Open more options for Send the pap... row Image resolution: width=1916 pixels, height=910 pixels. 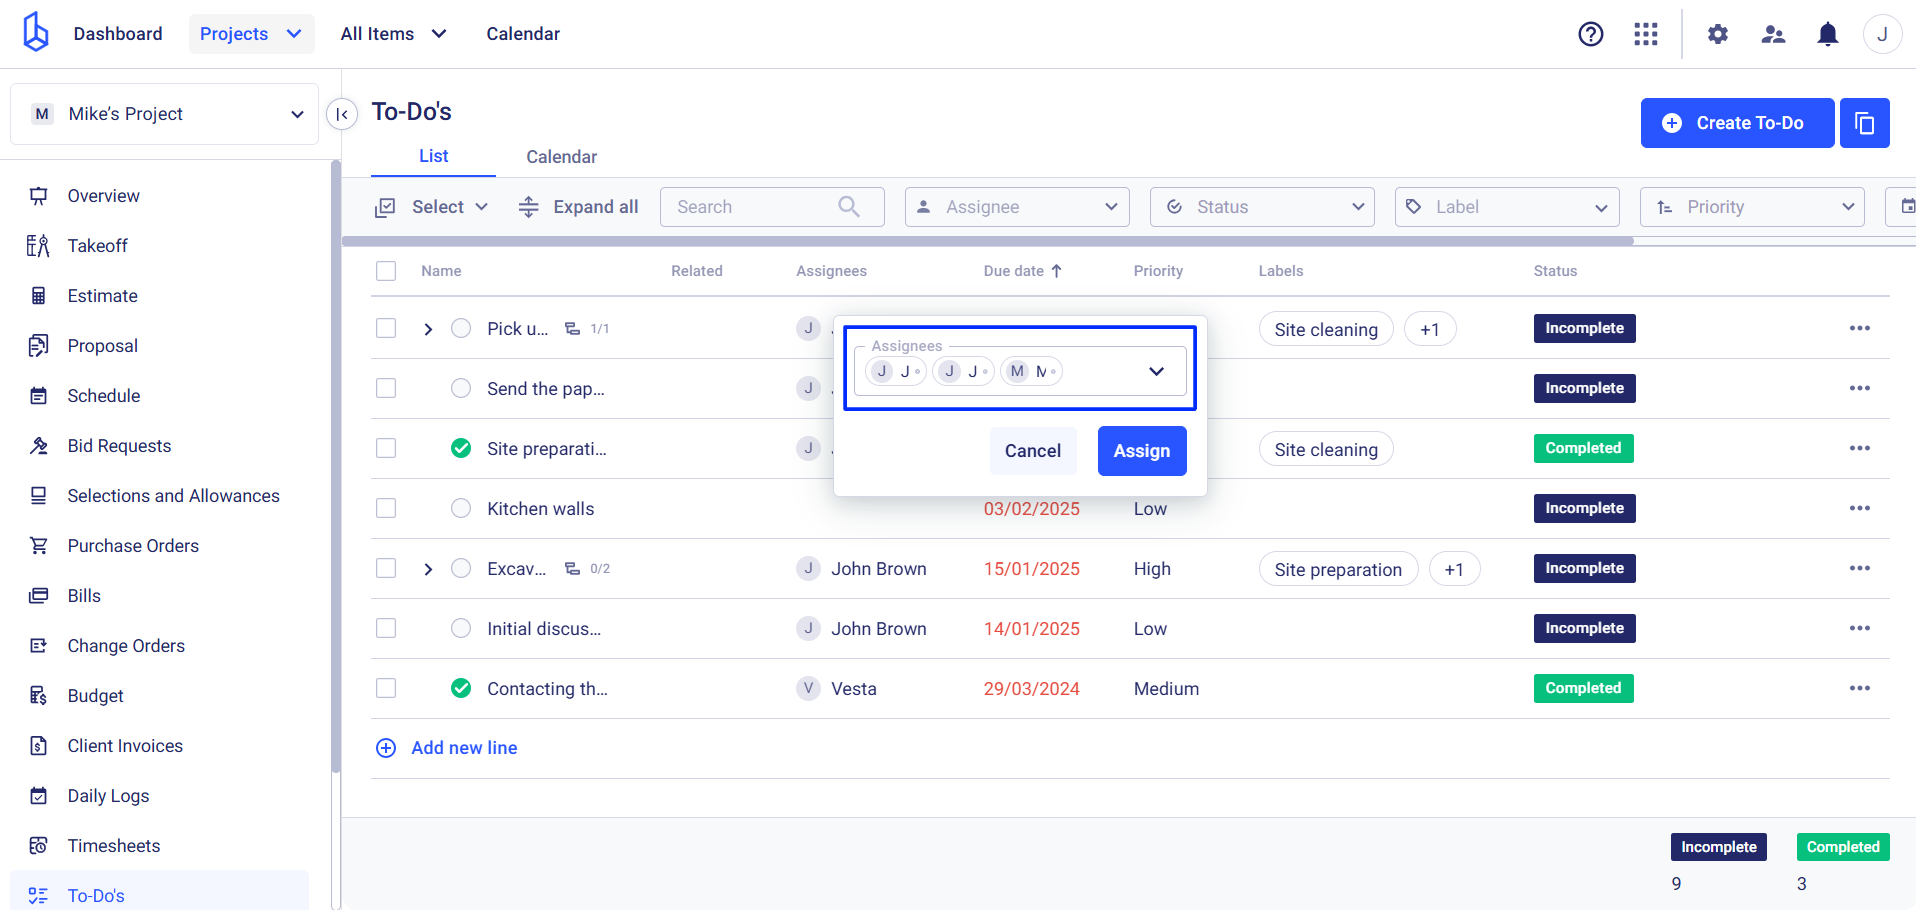(1859, 388)
